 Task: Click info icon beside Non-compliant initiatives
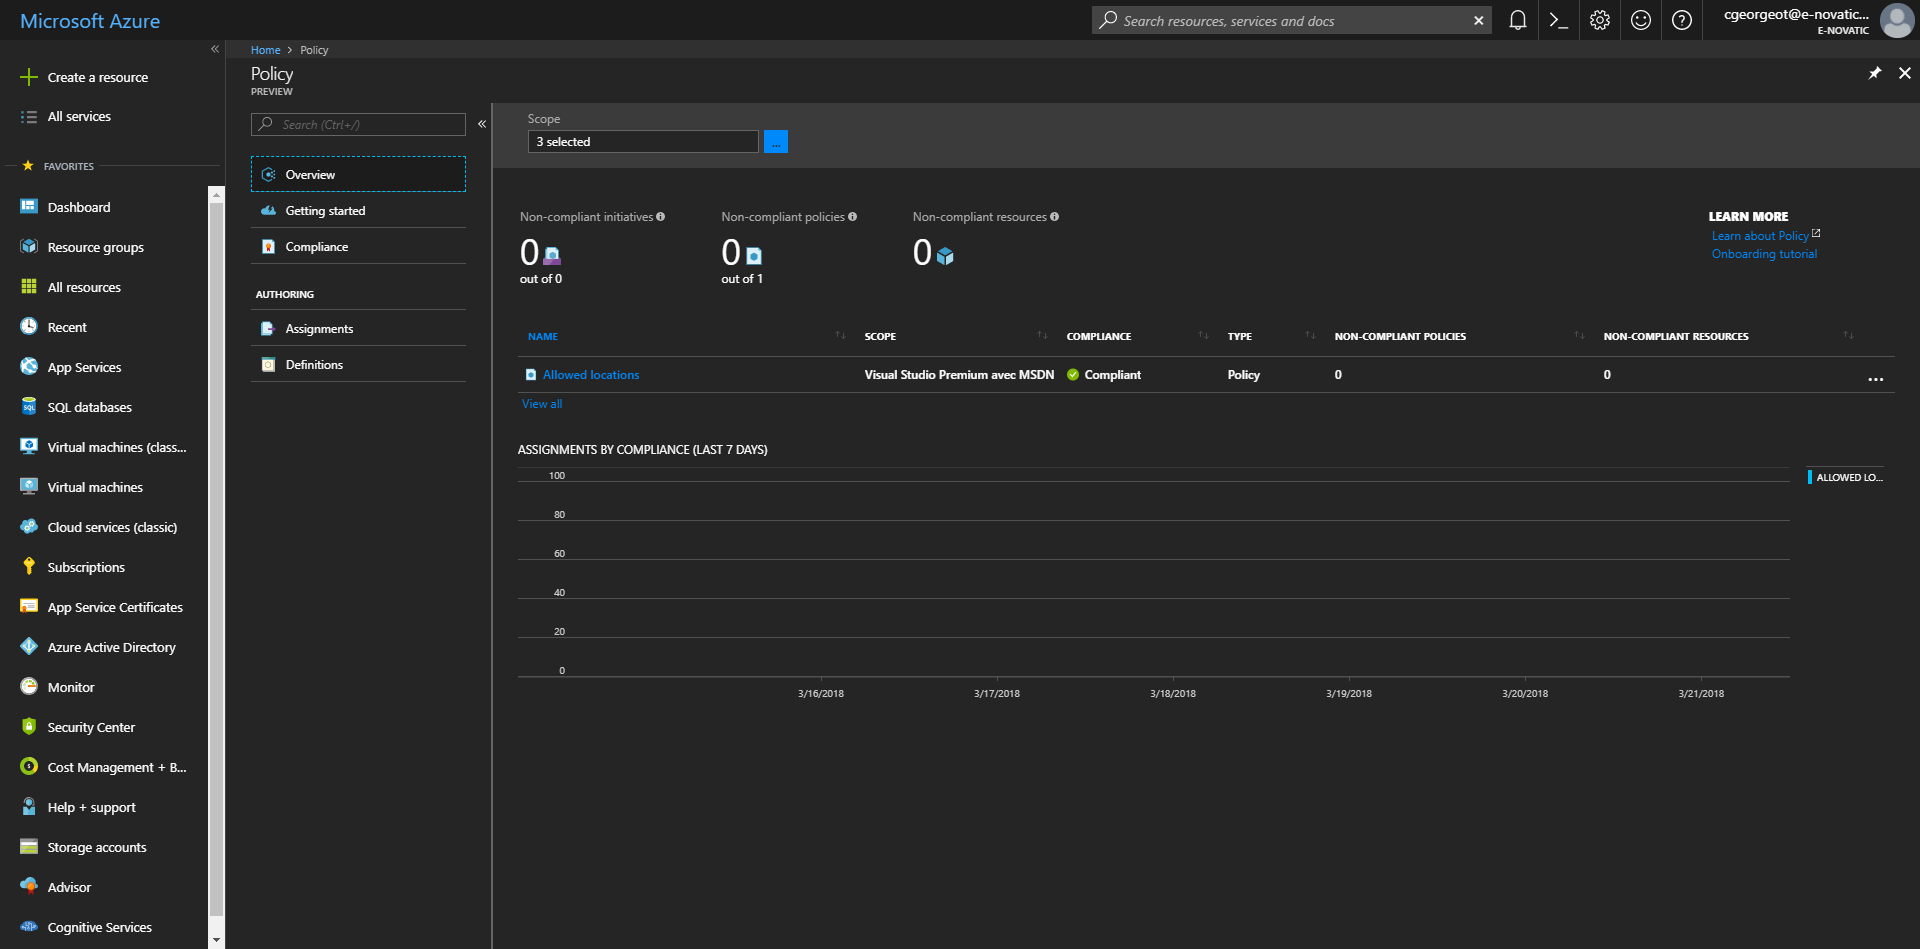(660, 217)
